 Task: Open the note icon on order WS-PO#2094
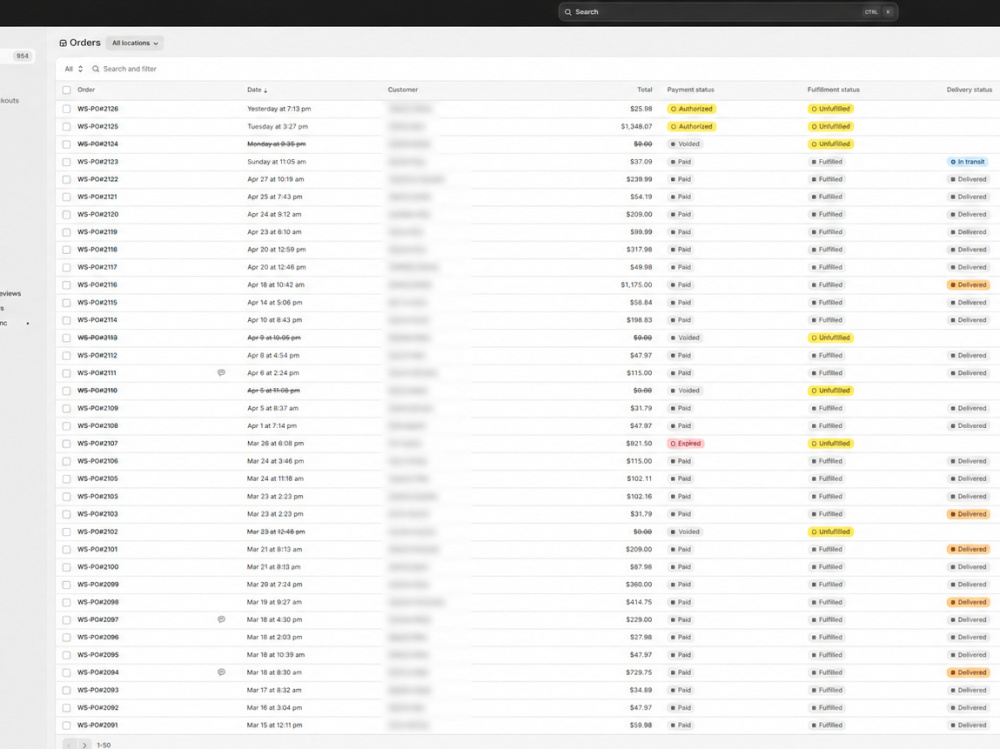[221, 672]
